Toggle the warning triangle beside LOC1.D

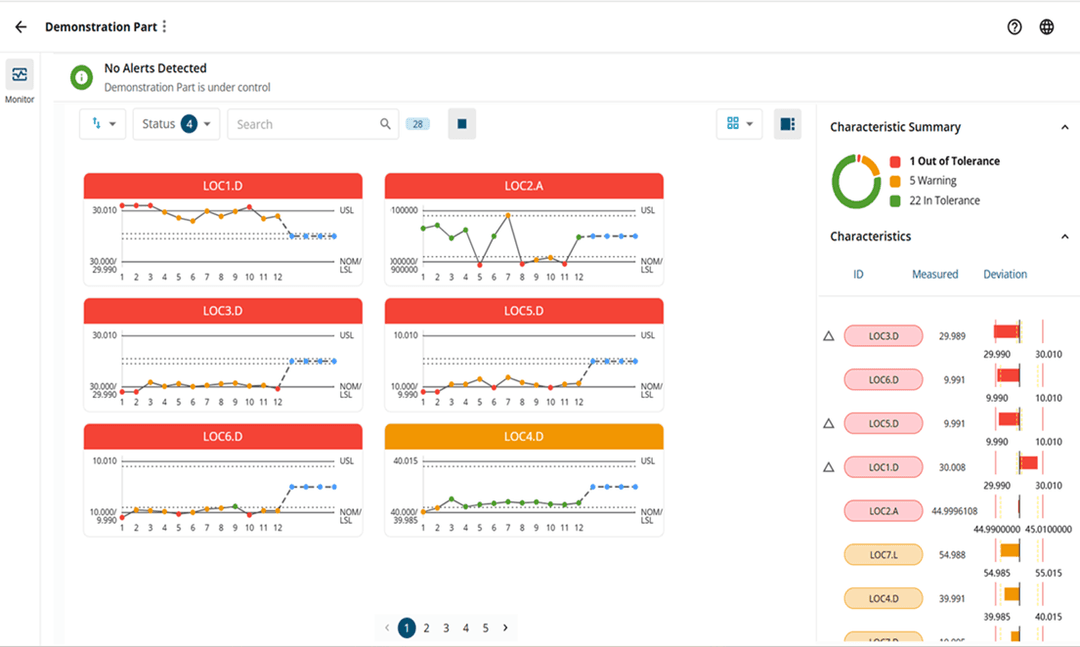tap(828, 467)
